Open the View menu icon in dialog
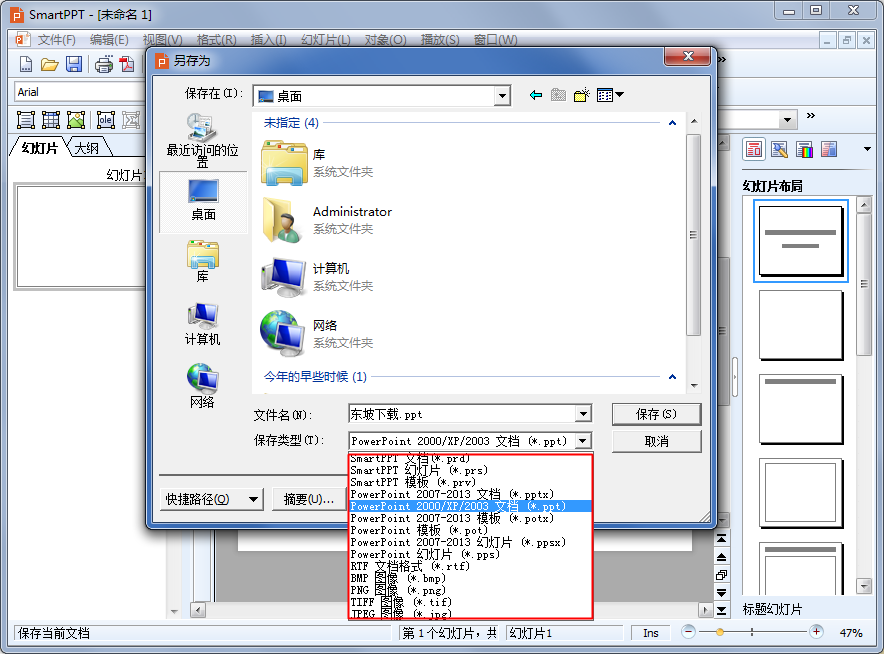Screen dimensions: 884x654 pyautogui.click(x=610, y=95)
